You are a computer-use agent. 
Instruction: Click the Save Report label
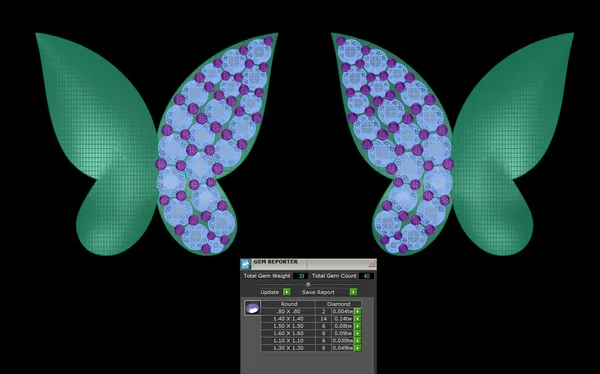(318, 292)
